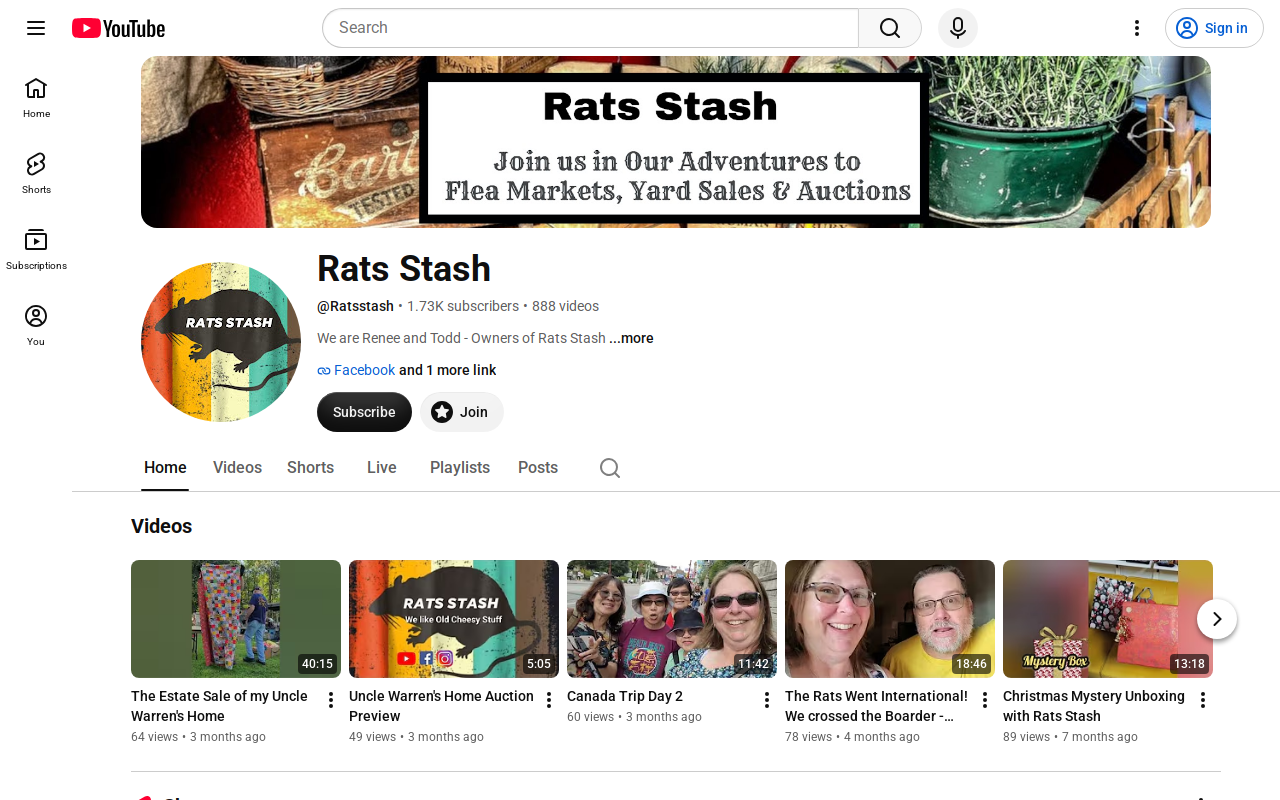
Task: Click the Rats Stash channel name heading
Action: (404, 269)
